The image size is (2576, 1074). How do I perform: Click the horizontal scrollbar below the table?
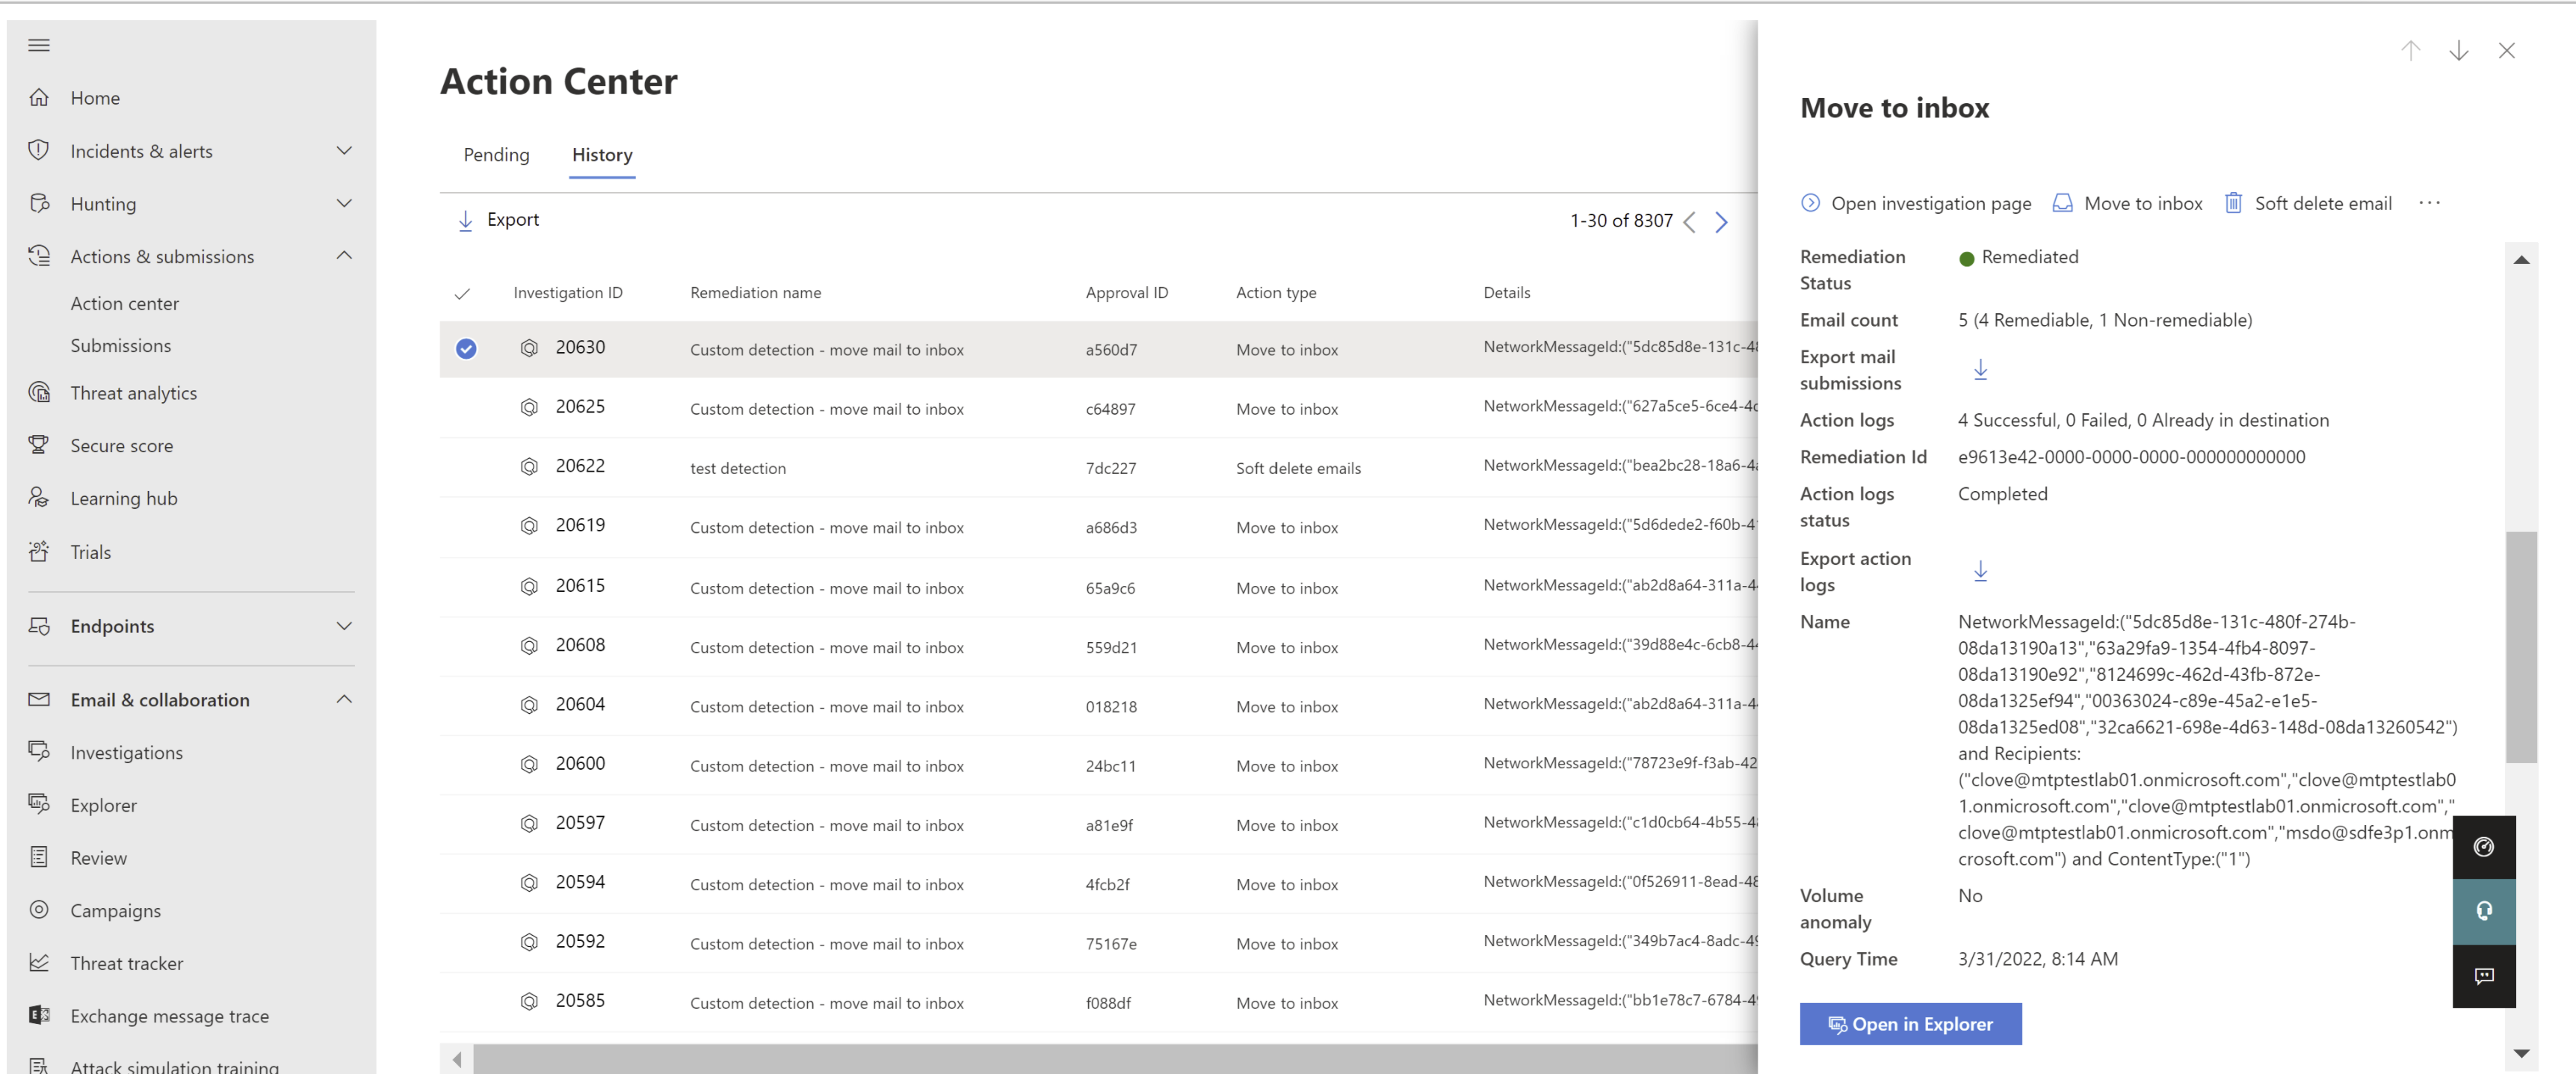coord(1100,1058)
